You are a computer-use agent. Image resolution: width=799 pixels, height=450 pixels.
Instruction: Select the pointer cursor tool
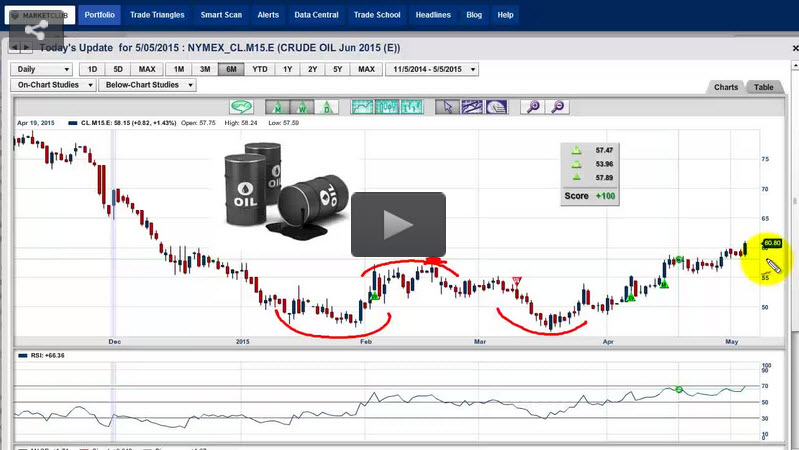coord(447,107)
